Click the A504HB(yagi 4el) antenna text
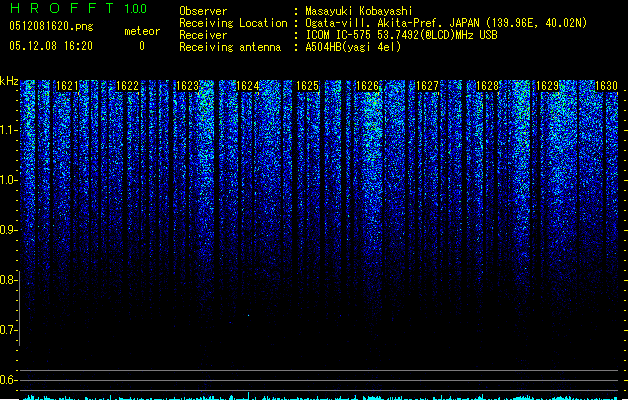 353,47
